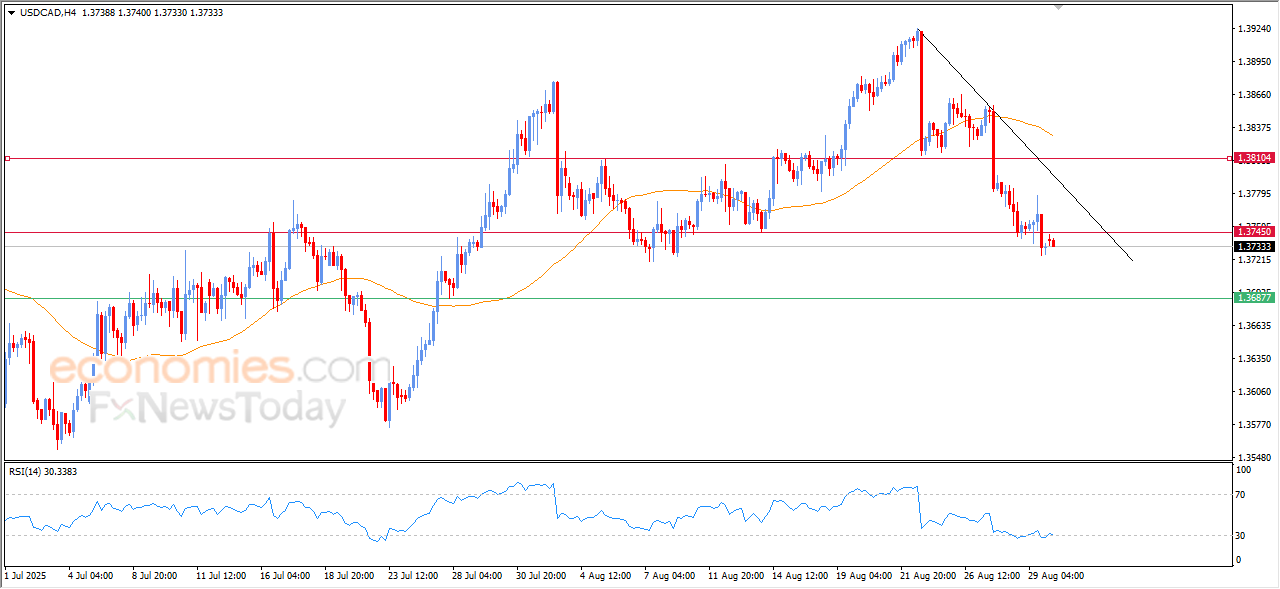This screenshot has width=1280, height=589.
Task: Click the 28 Jul 04:00 time label
Action: [477, 576]
